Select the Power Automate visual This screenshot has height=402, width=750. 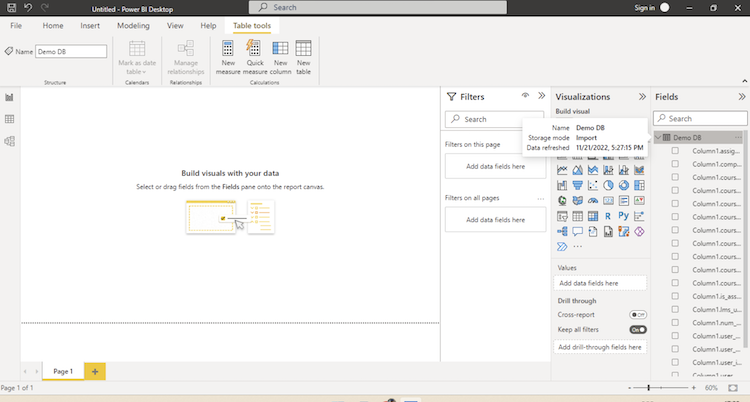[562, 247]
